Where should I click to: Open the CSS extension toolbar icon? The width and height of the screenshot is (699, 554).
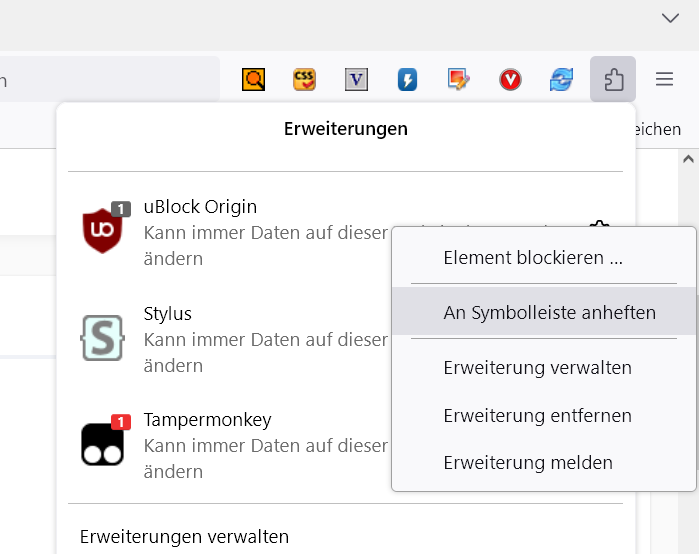[305, 79]
